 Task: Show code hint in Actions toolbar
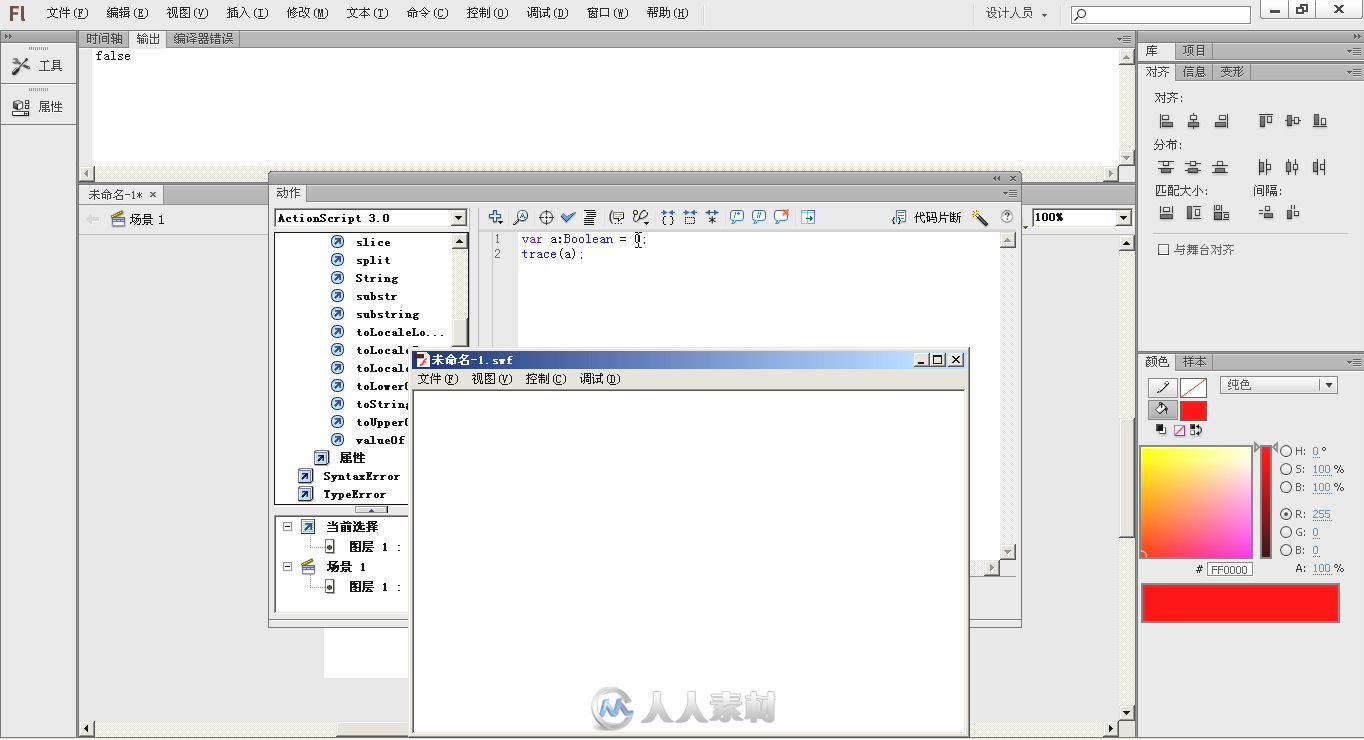[x=617, y=217]
